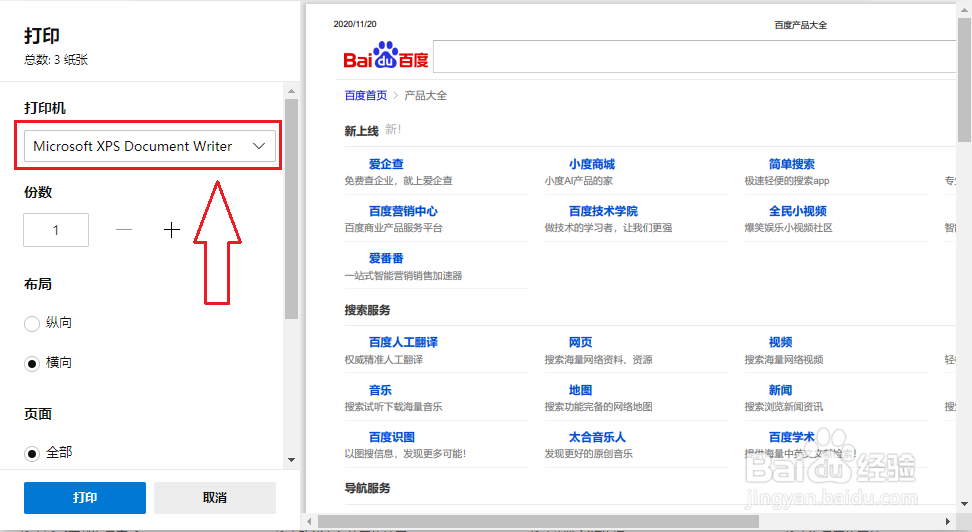Click the 取消 cancel button
The width and height of the screenshot is (972, 532).
click(214, 498)
